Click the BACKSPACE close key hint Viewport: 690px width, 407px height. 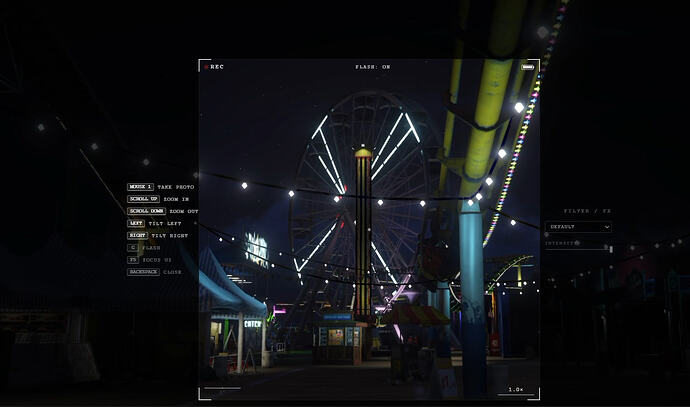[x=143, y=272]
